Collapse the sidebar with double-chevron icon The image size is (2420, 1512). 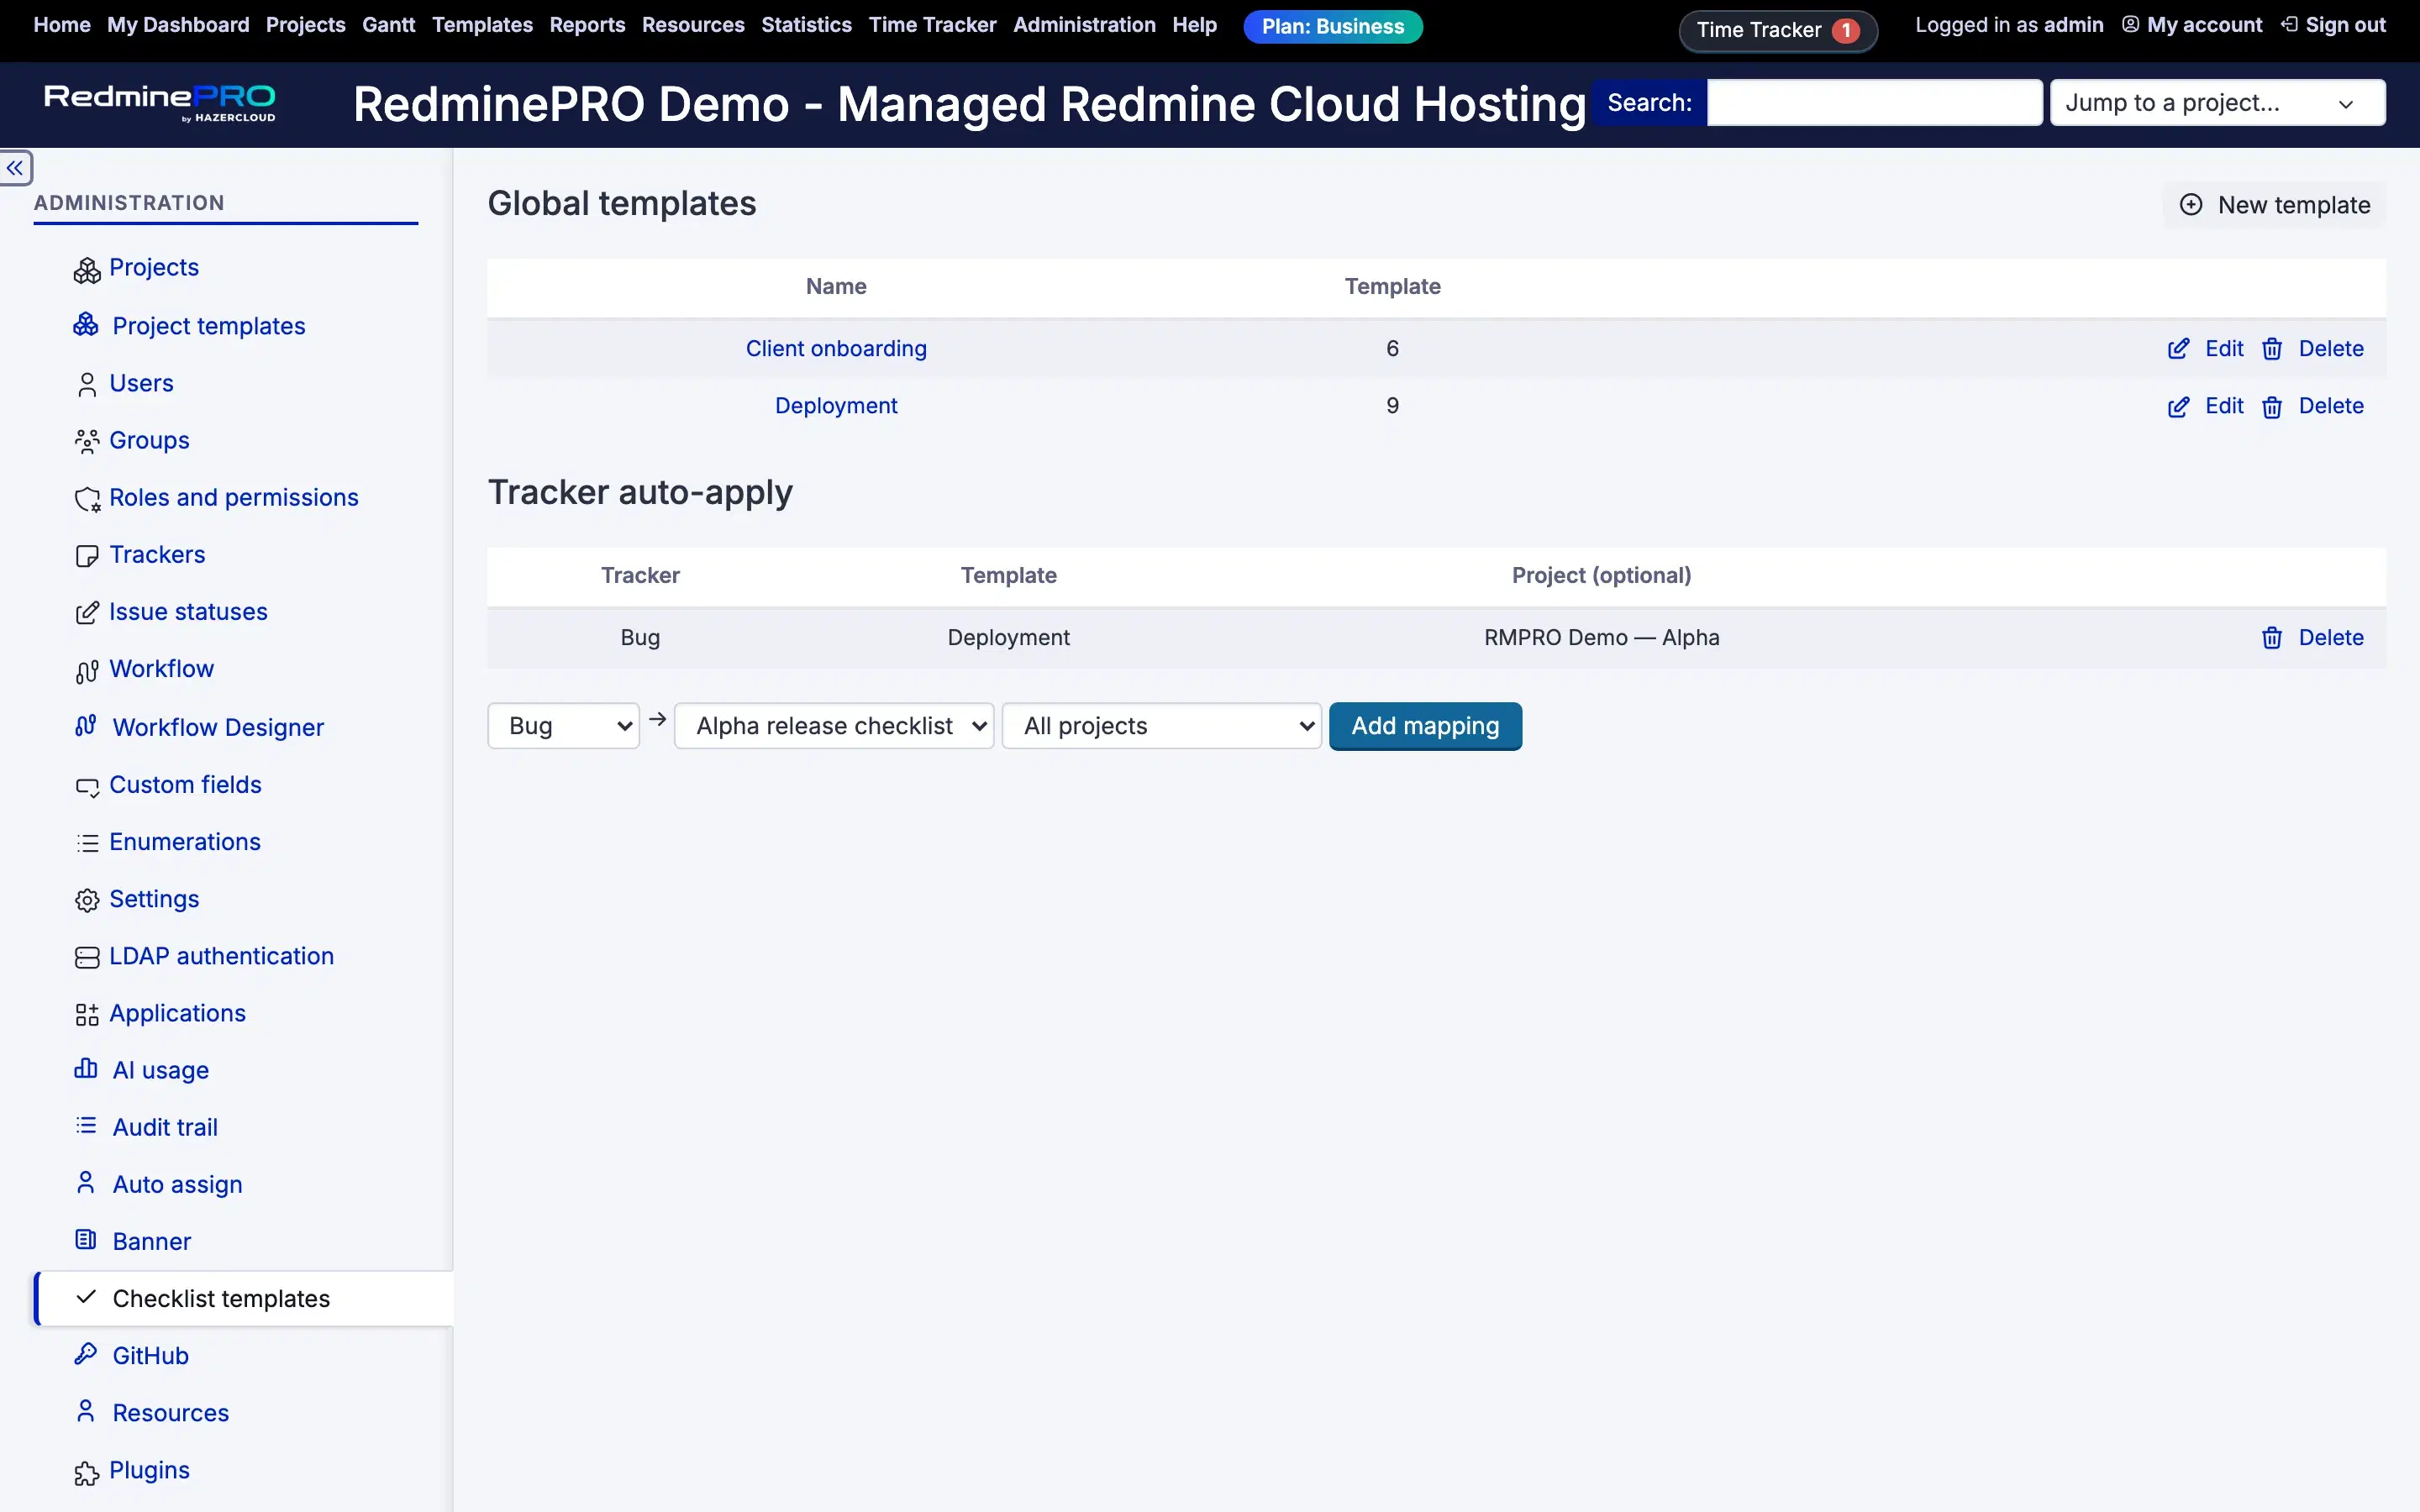point(16,168)
